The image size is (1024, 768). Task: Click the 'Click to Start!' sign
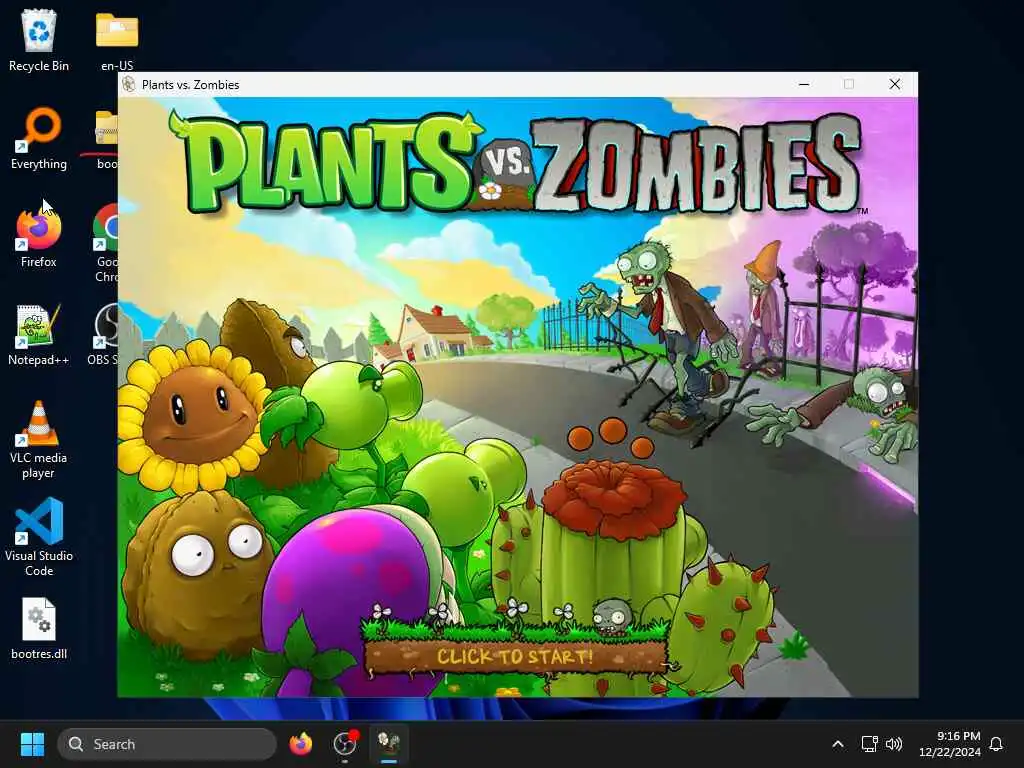tap(516, 655)
